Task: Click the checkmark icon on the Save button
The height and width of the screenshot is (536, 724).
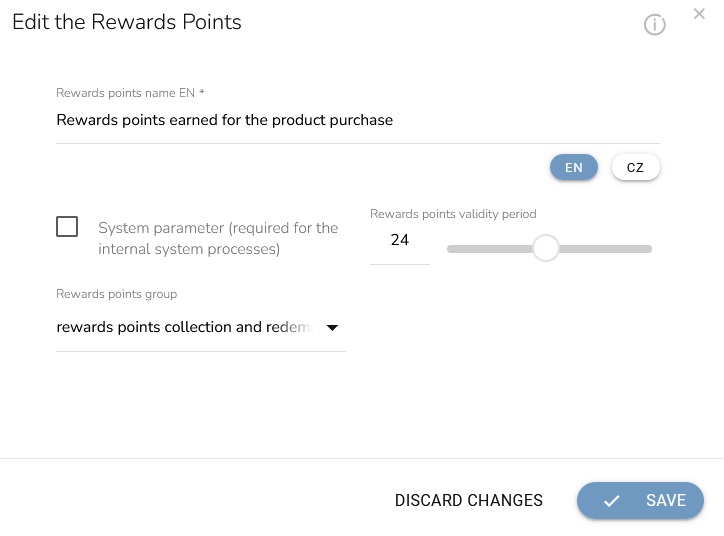Action: (x=612, y=501)
